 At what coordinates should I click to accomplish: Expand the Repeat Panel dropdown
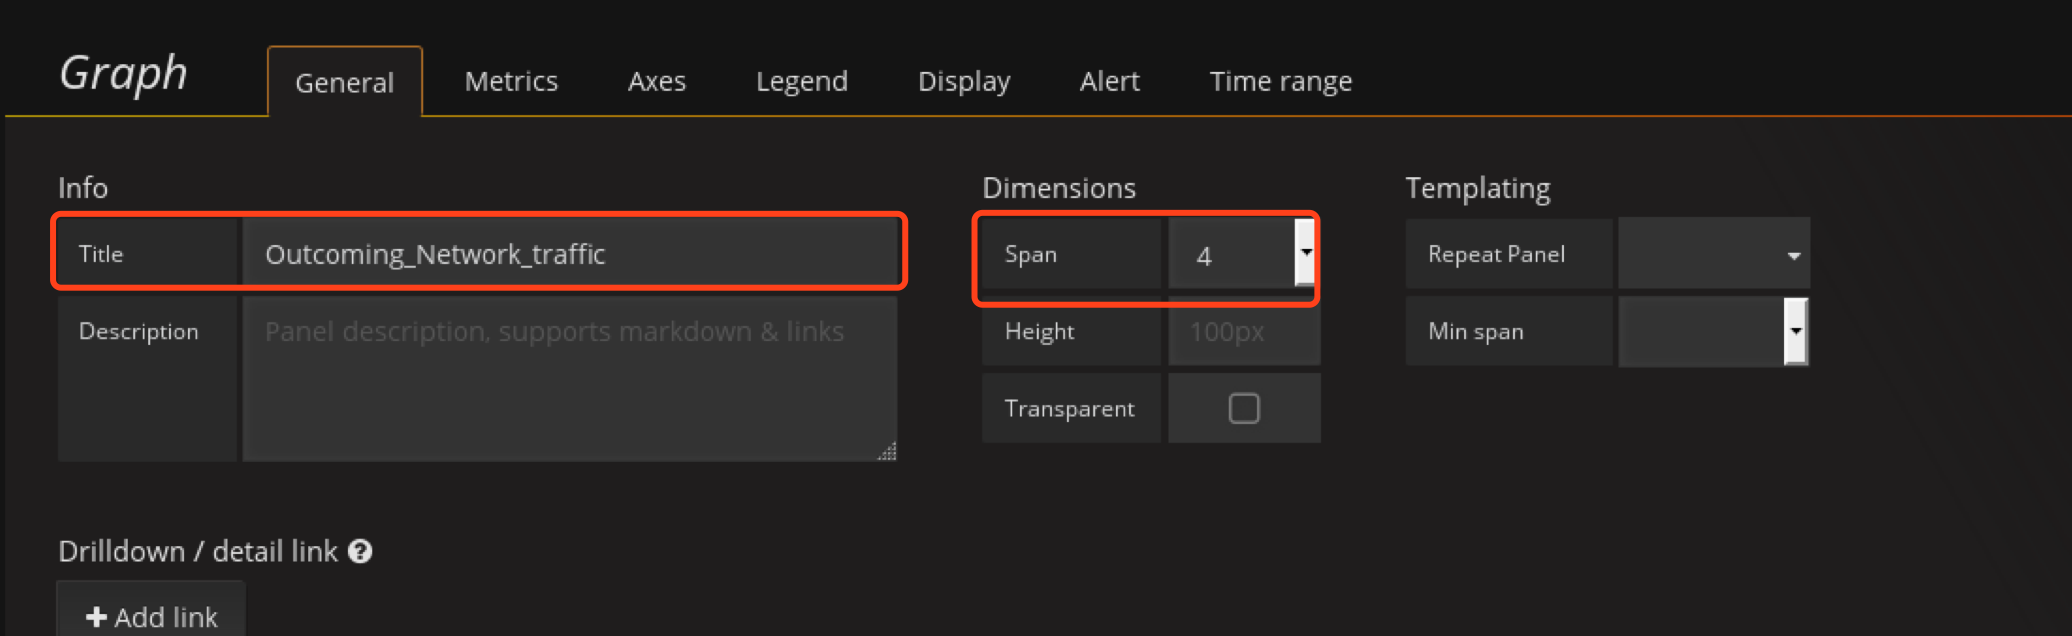pyautogui.click(x=1713, y=255)
